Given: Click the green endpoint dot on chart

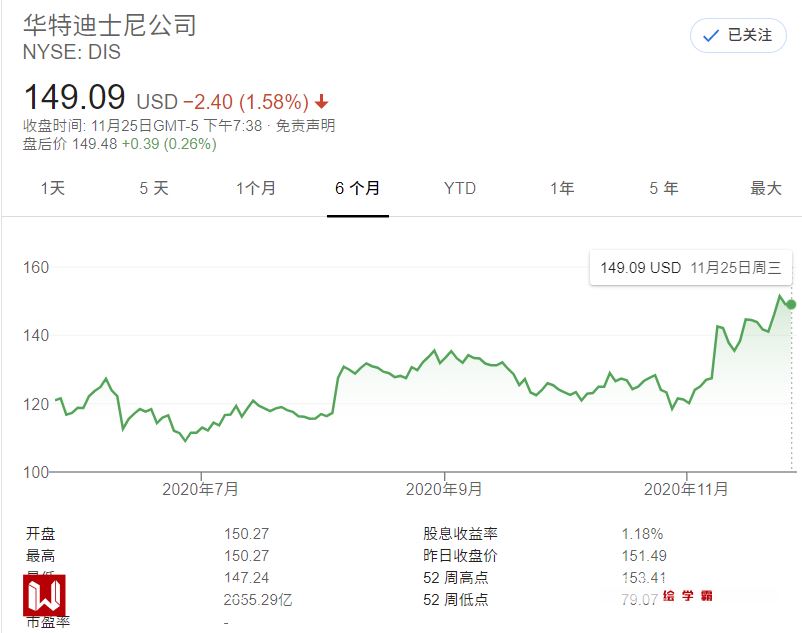Looking at the screenshot, I should pyautogui.click(x=791, y=304).
